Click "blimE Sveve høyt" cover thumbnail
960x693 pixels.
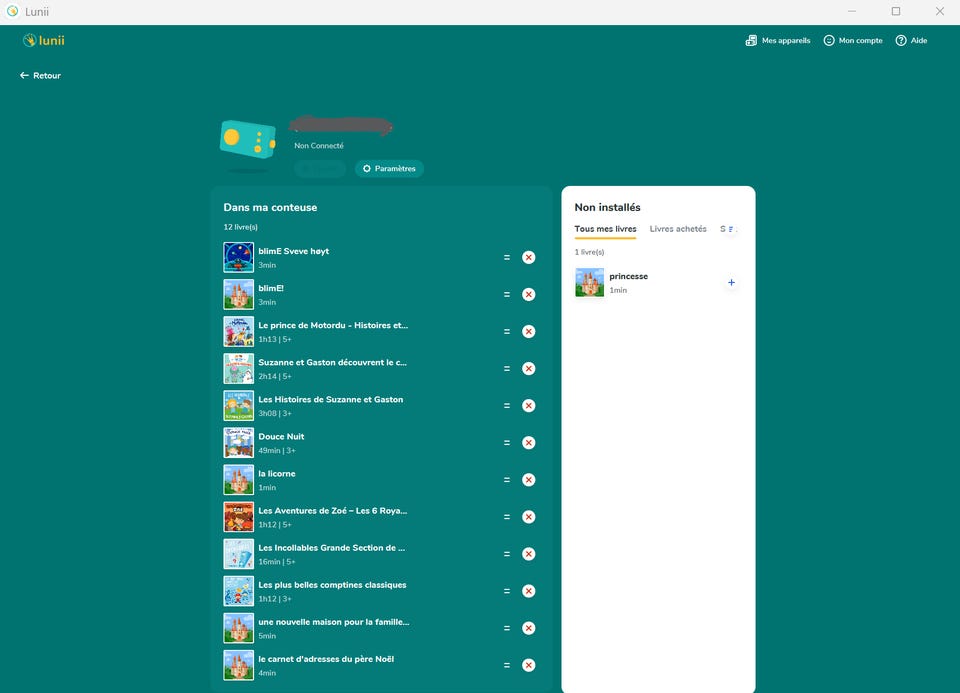[x=239, y=258]
